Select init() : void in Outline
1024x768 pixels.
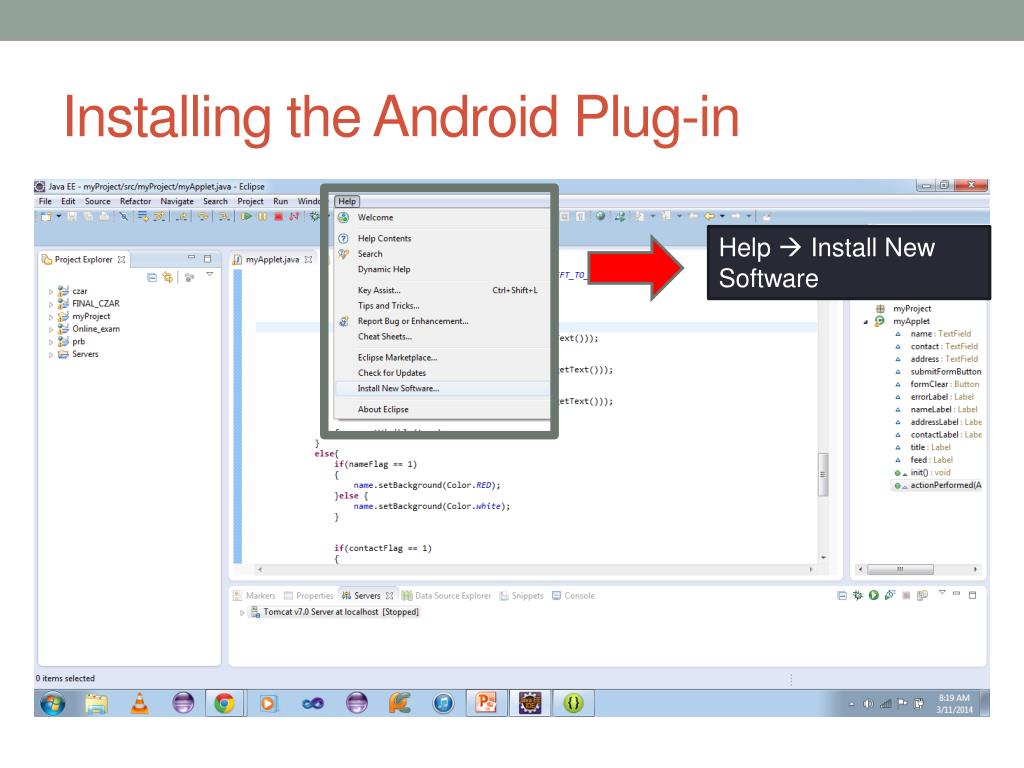[923, 473]
